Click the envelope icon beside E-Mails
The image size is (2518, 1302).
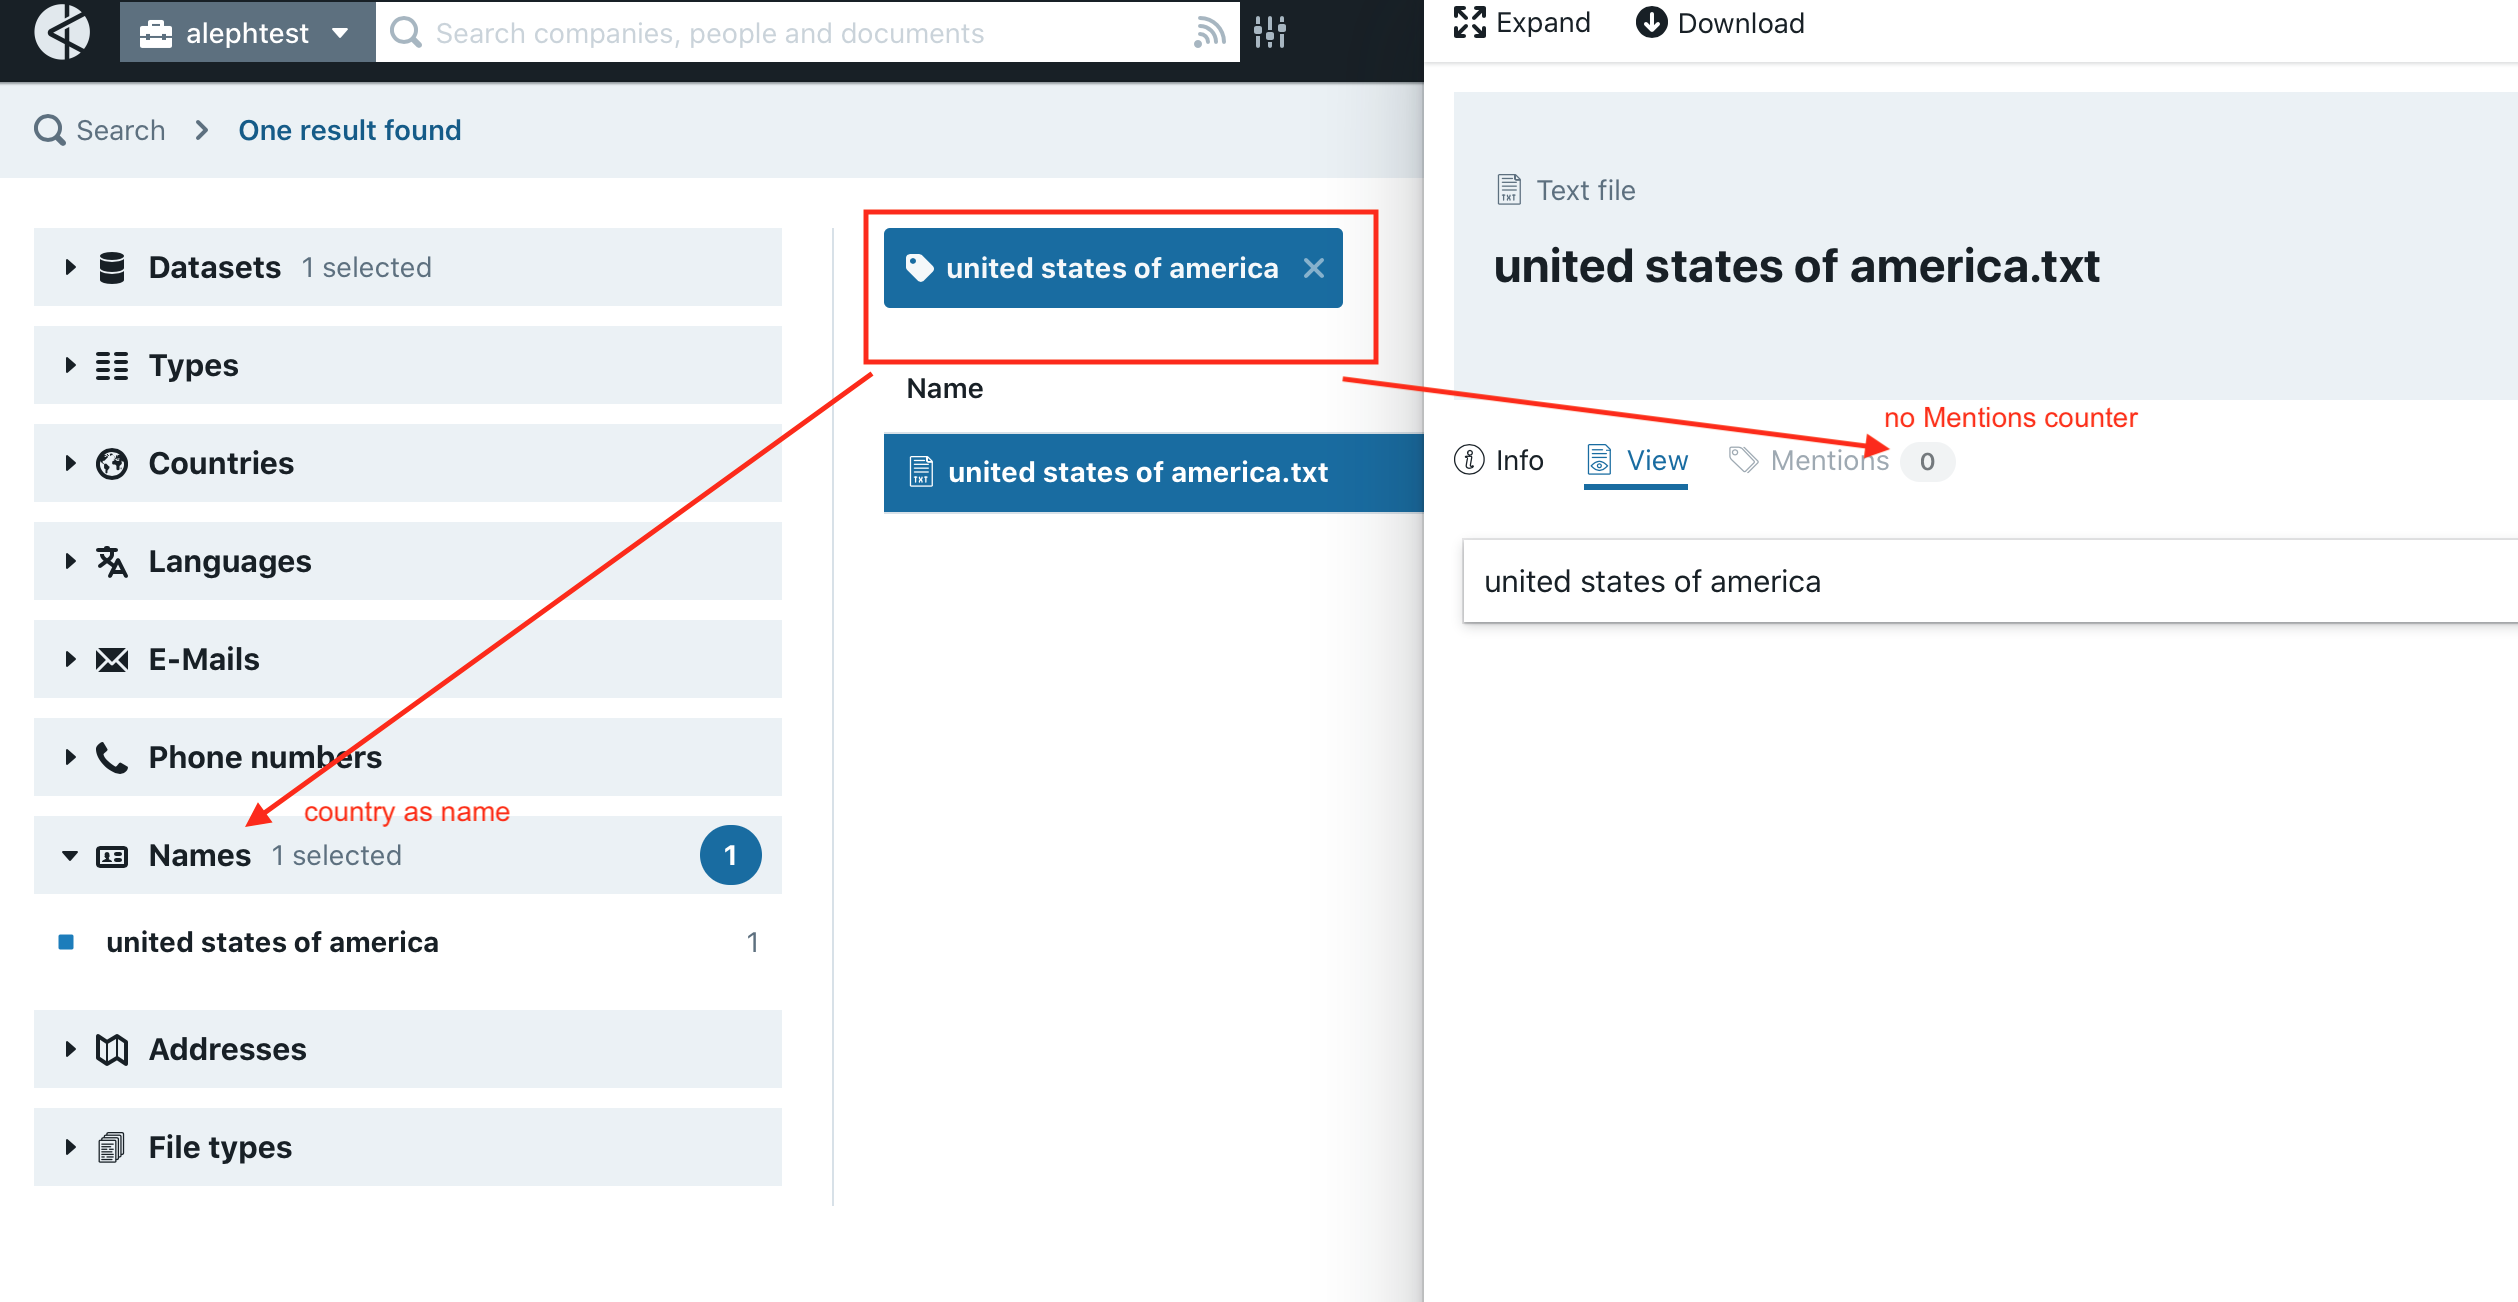tap(112, 659)
